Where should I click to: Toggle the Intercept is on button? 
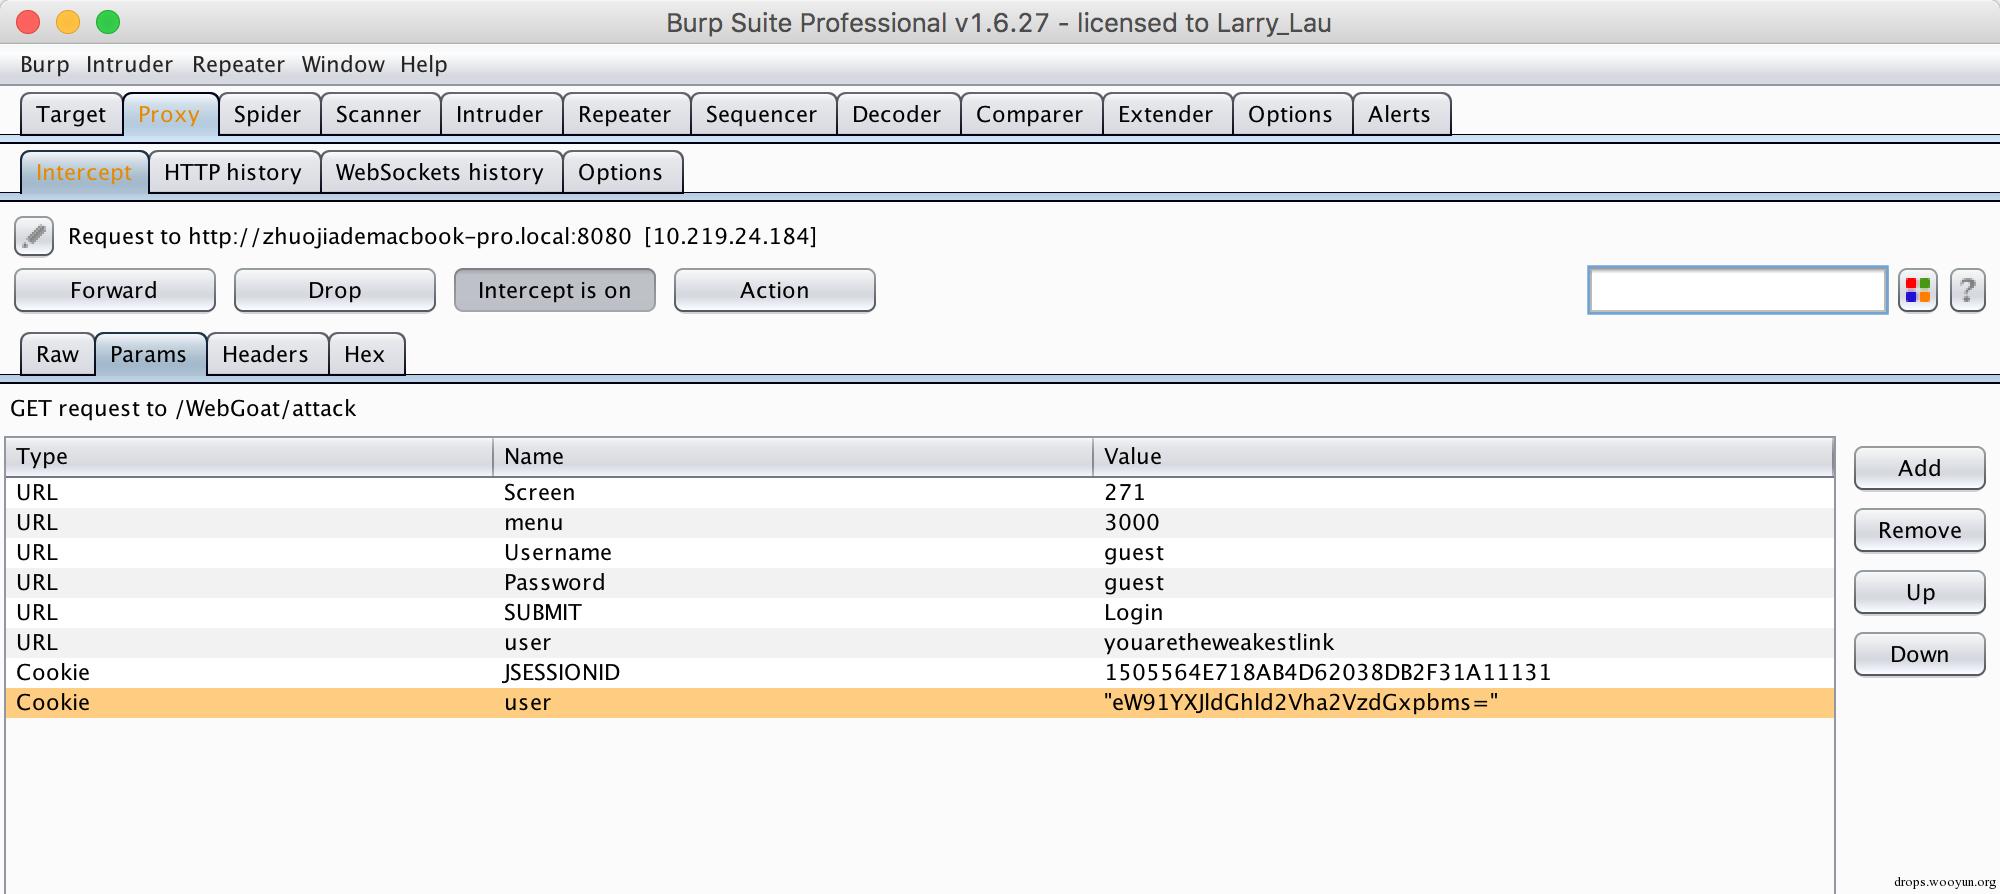click(554, 291)
